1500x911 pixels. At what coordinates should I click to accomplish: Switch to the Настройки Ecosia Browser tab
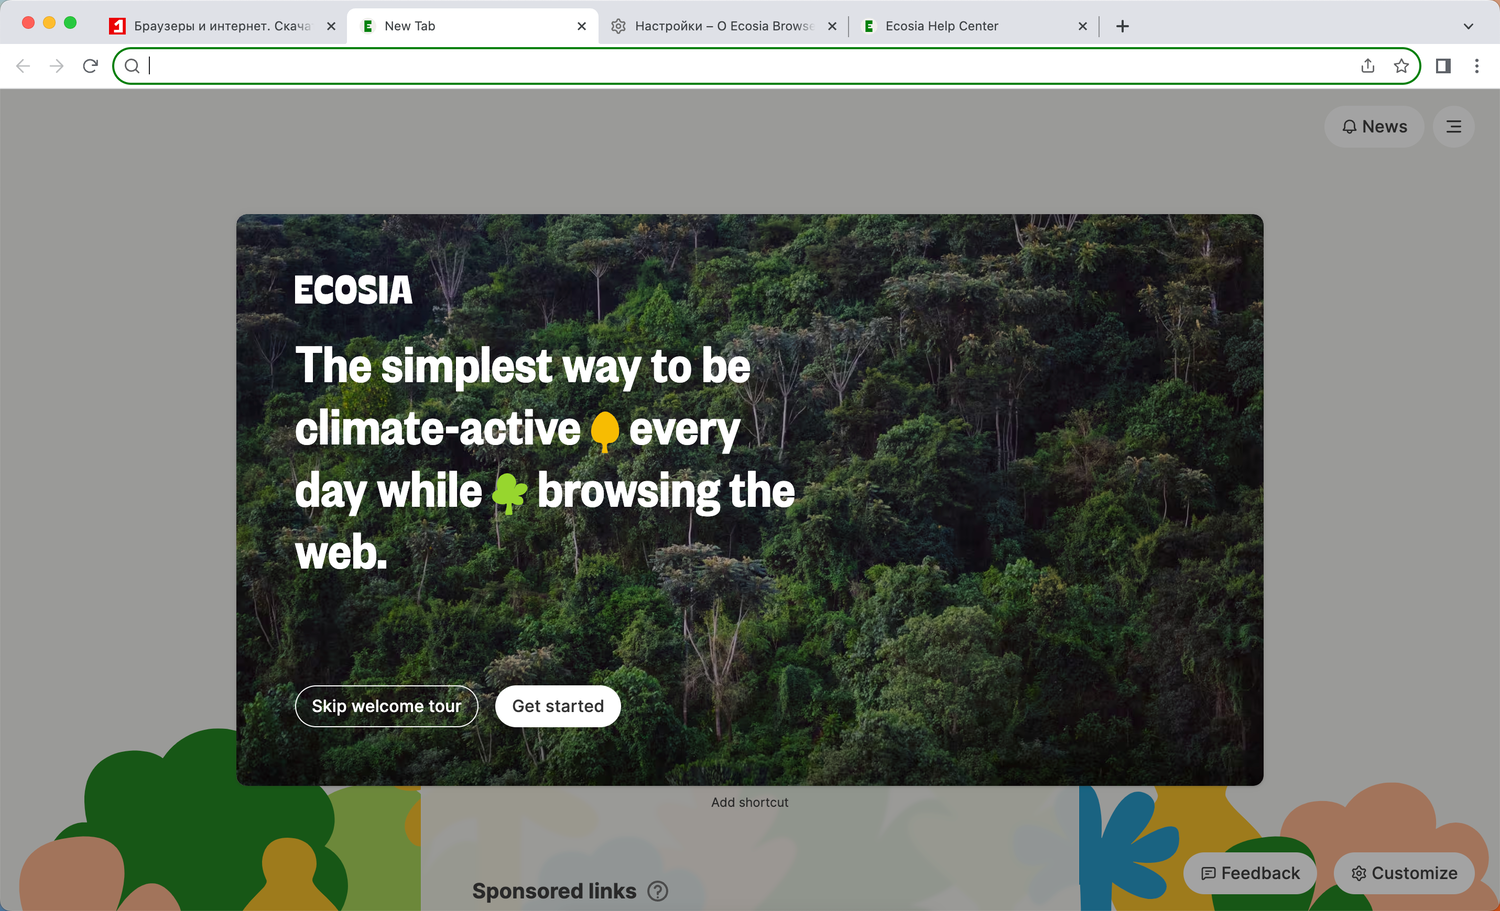point(715,26)
